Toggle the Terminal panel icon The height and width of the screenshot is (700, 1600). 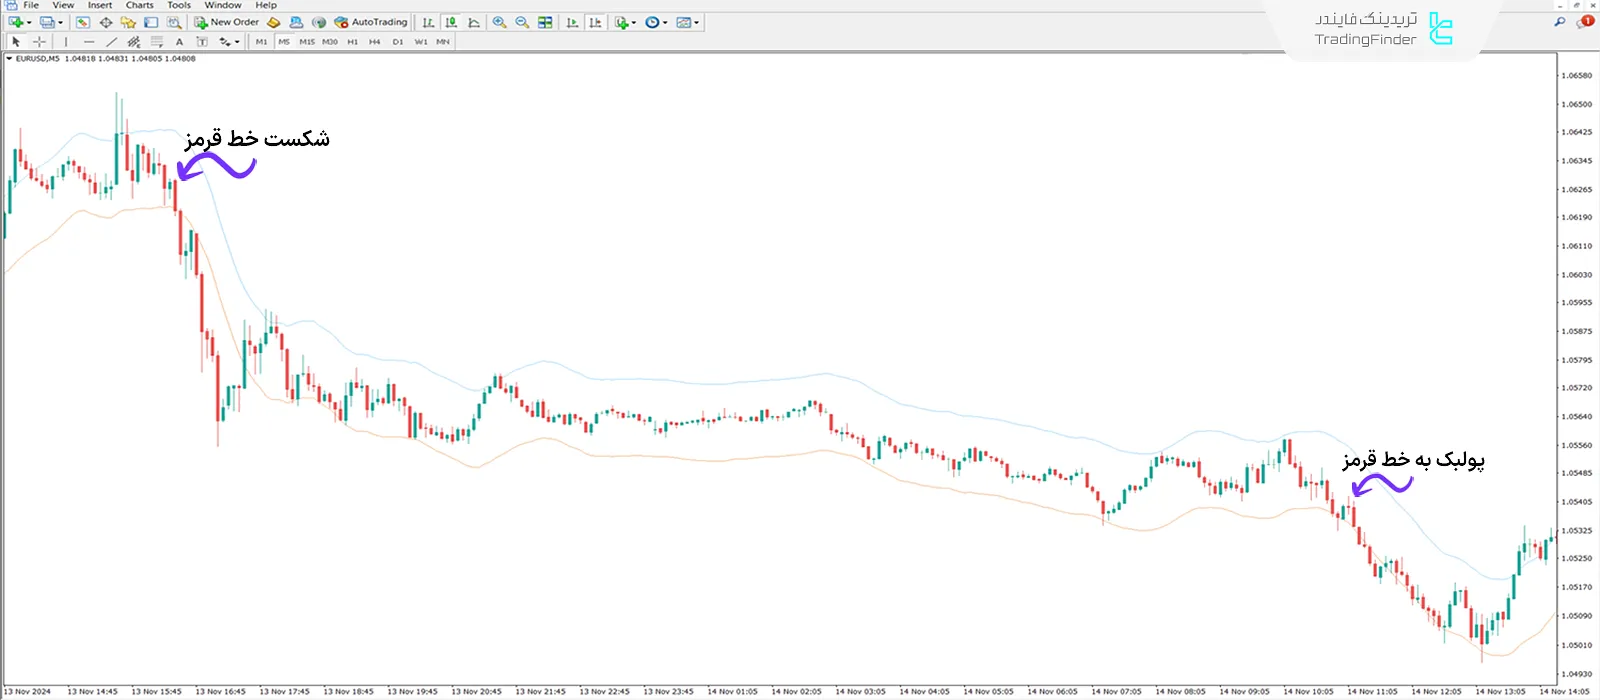(151, 22)
